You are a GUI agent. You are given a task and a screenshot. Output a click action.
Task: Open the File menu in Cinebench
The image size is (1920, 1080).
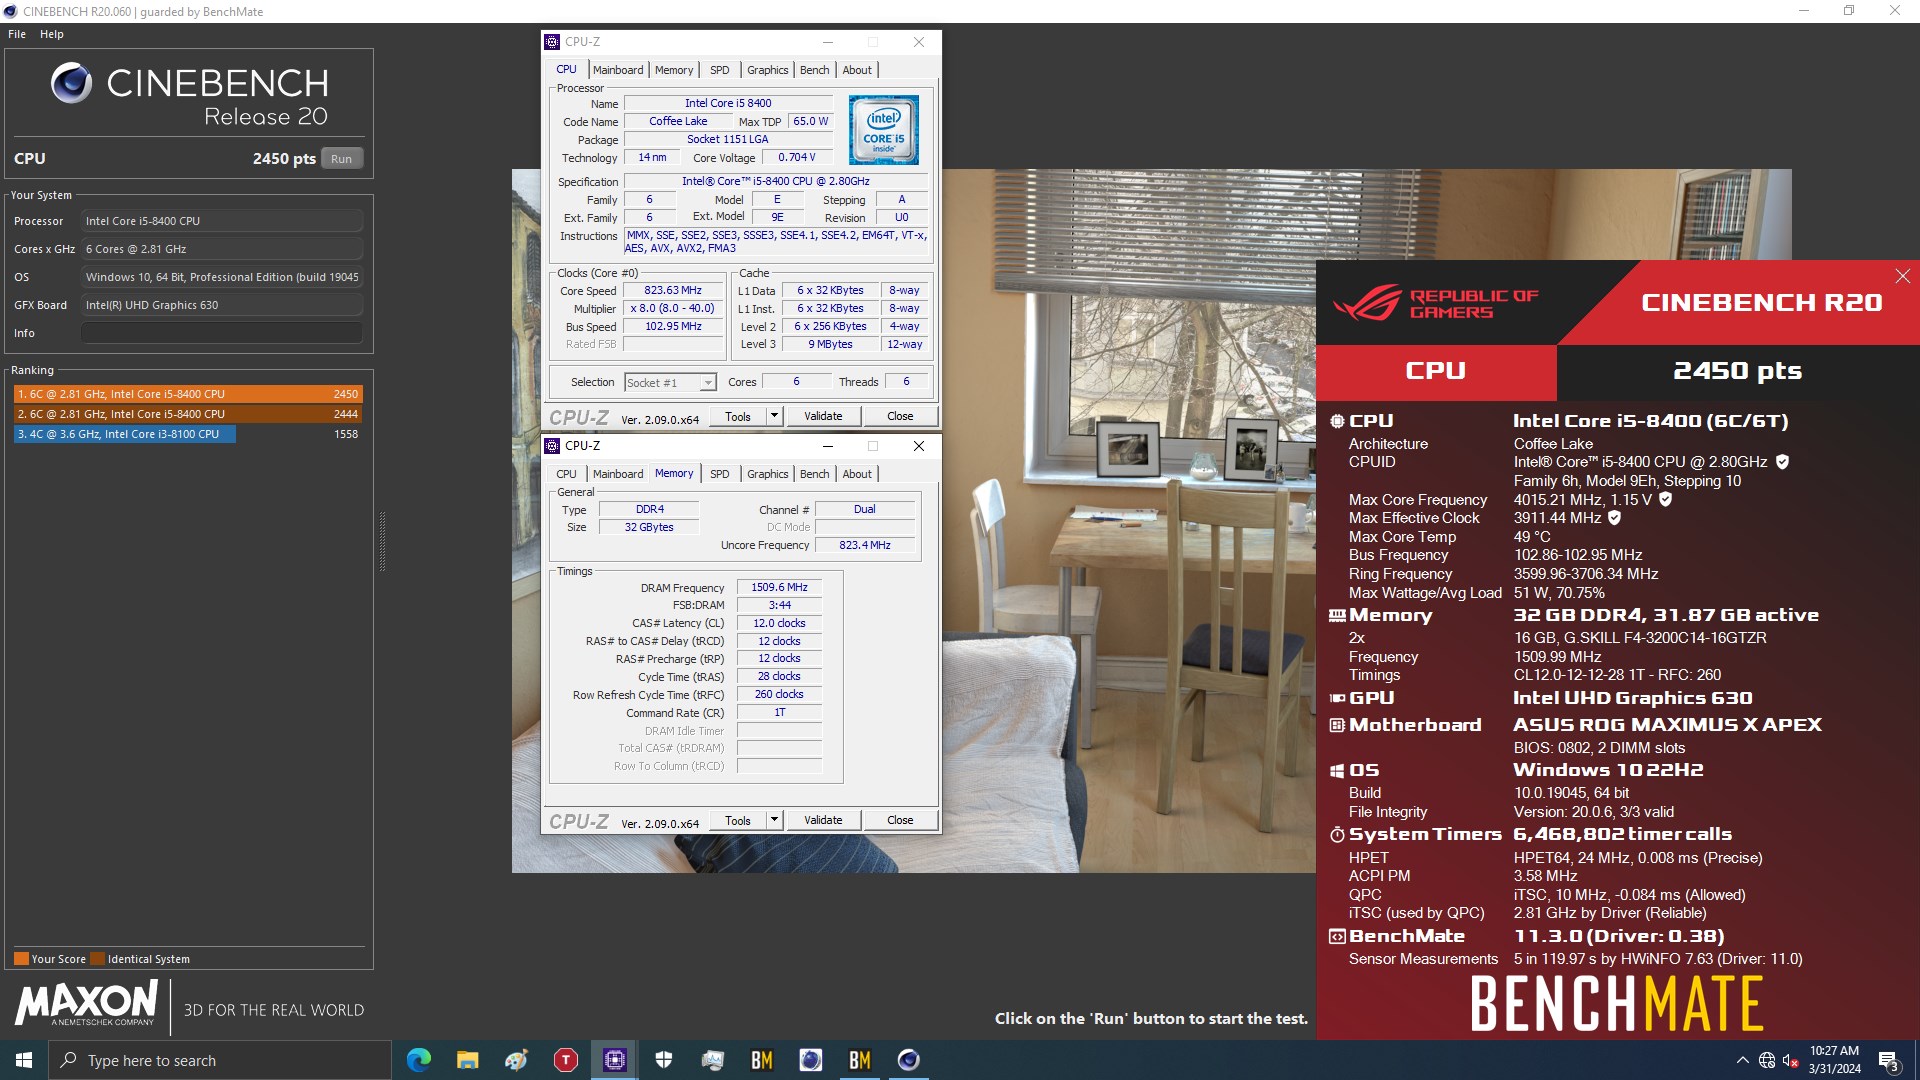coord(17,34)
